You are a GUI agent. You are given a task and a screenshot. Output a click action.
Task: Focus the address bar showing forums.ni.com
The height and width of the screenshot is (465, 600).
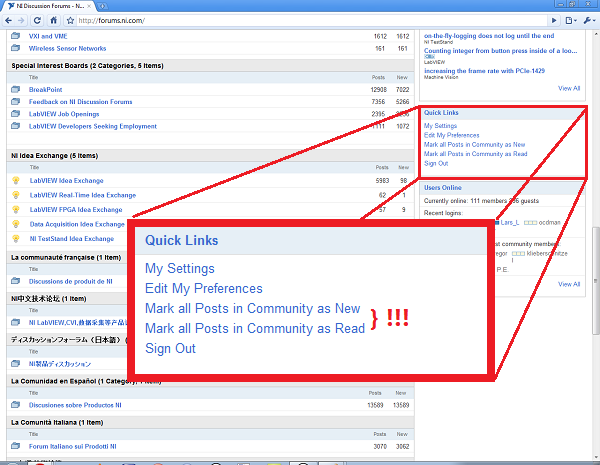click(311, 20)
